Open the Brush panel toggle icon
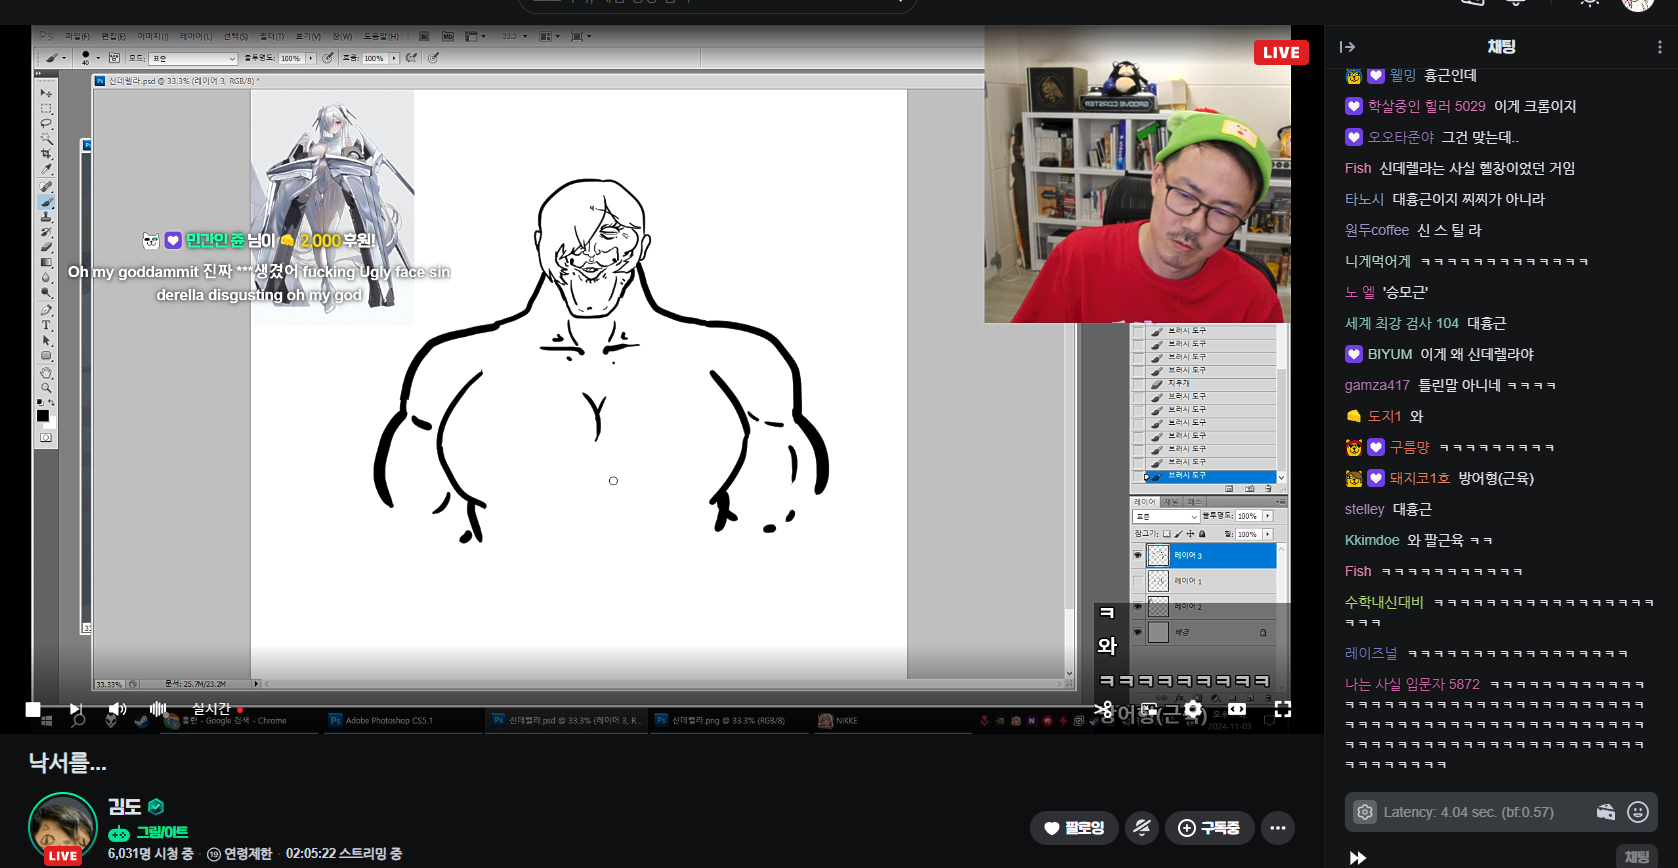 click(114, 58)
